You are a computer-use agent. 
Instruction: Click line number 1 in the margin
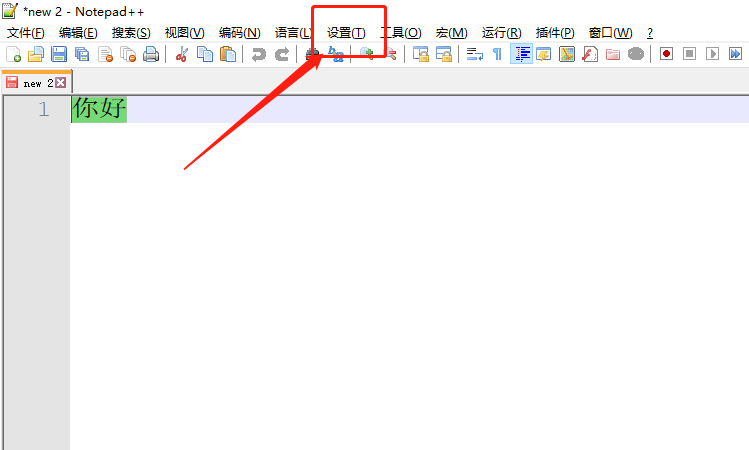(43, 109)
